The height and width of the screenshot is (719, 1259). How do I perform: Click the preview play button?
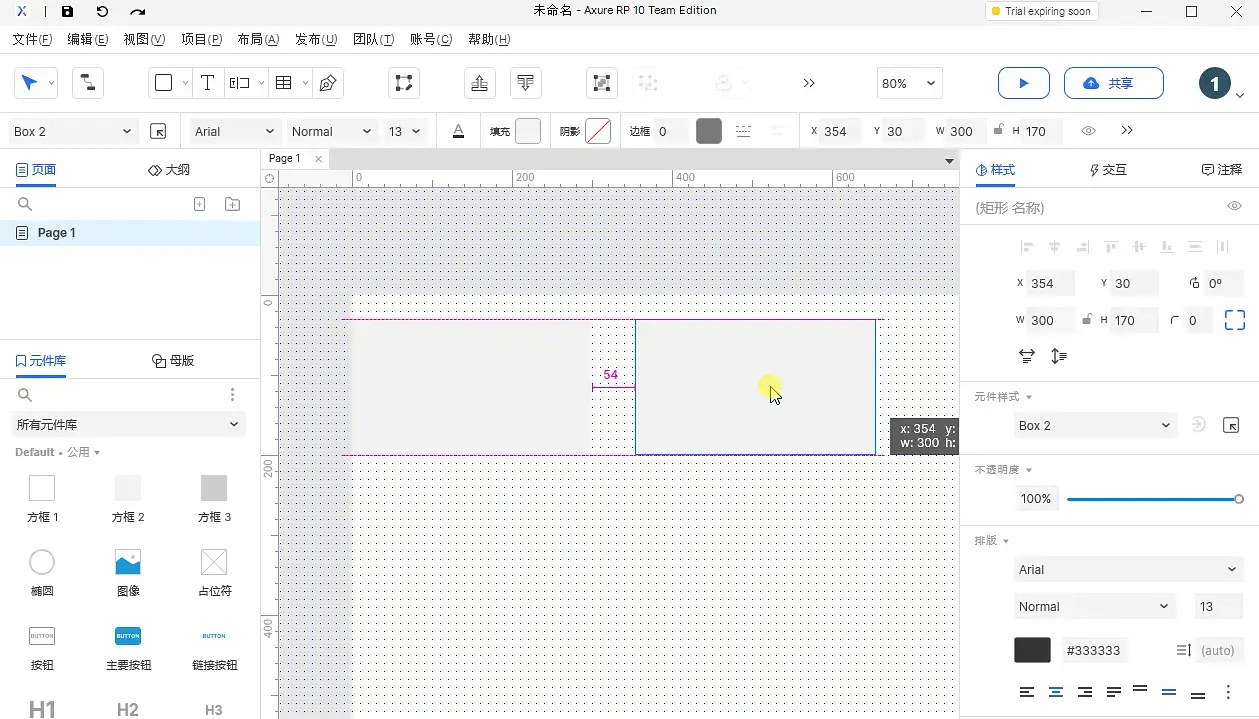pos(1023,84)
